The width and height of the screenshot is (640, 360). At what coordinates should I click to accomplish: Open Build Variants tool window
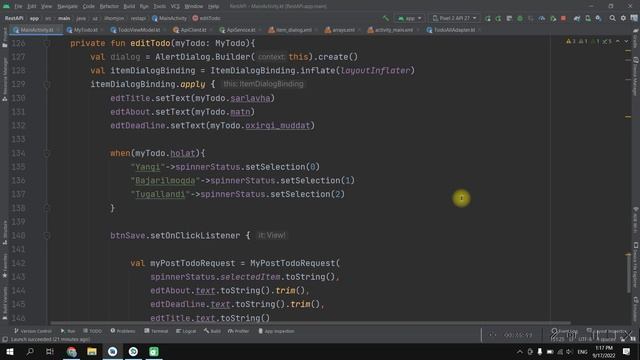click(x=4, y=303)
